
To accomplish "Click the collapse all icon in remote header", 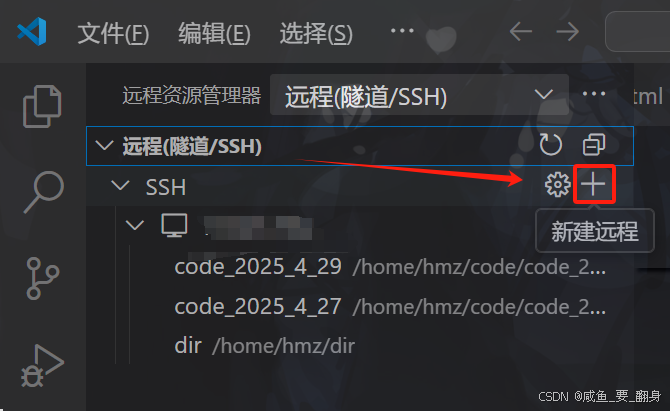I will [x=594, y=145].
